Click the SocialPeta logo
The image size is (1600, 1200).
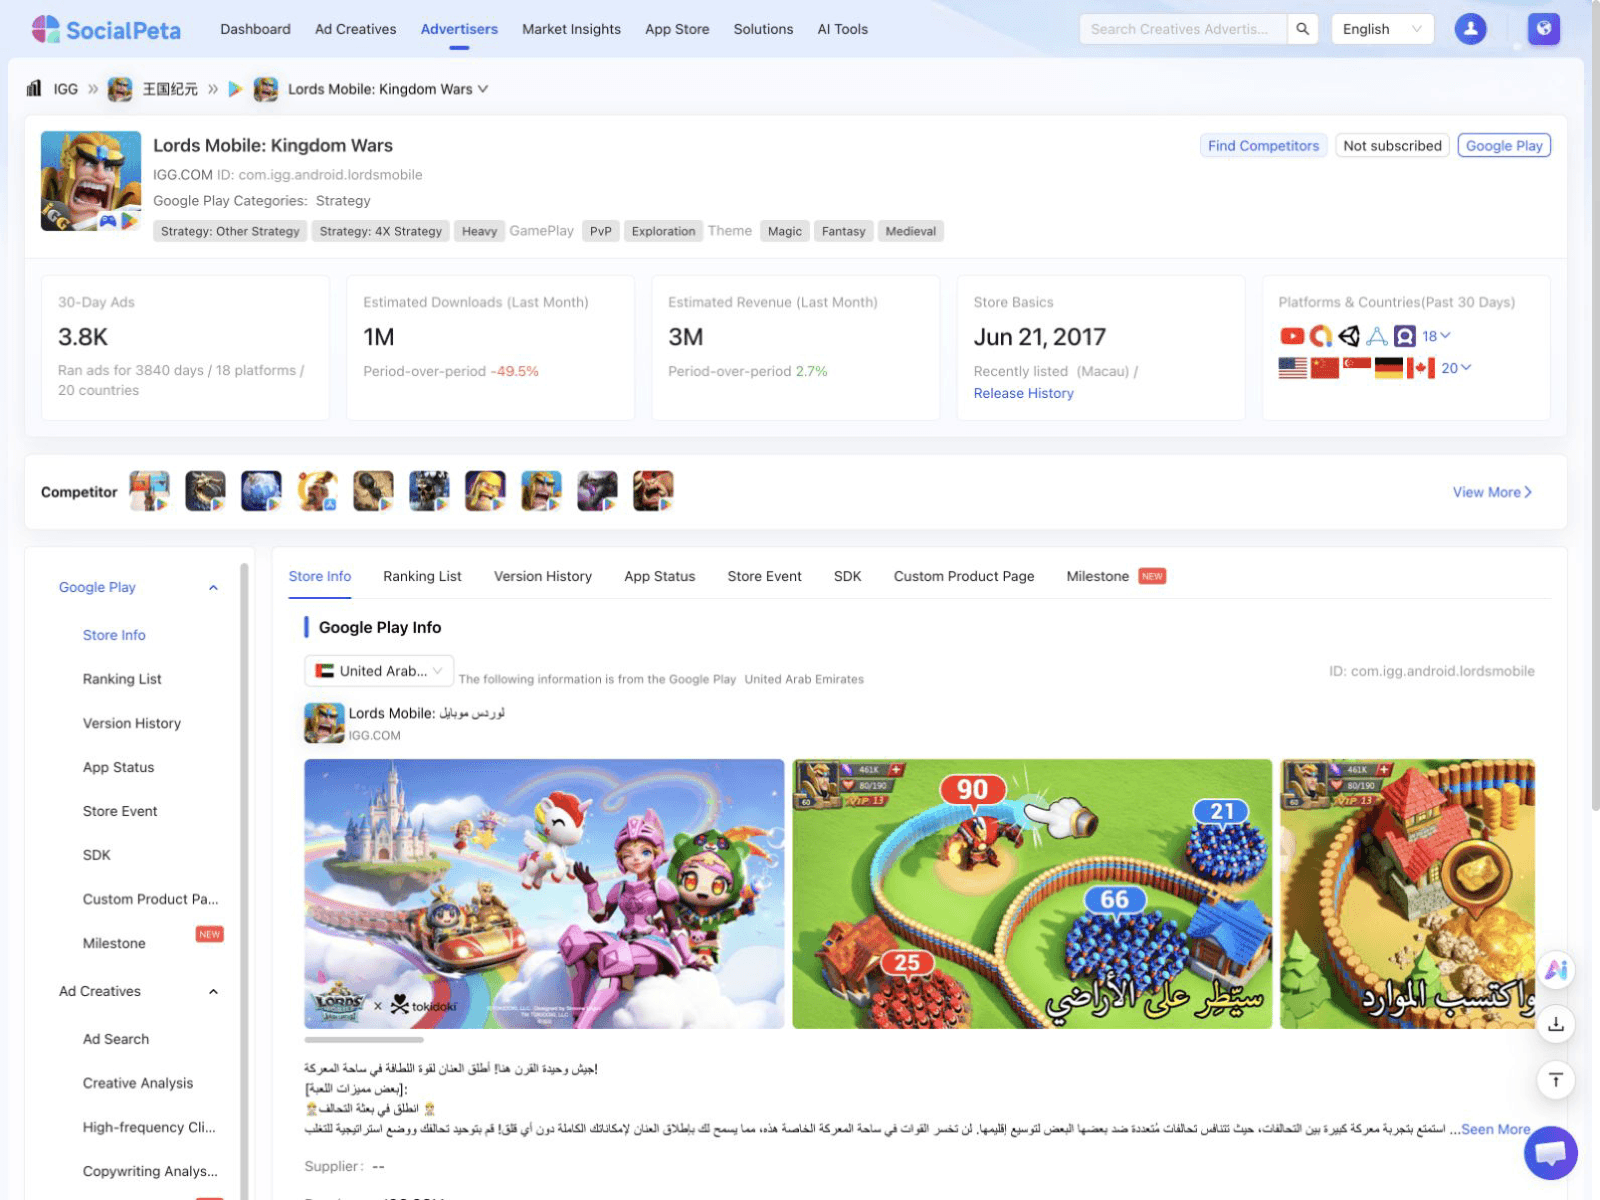[106, 30]
